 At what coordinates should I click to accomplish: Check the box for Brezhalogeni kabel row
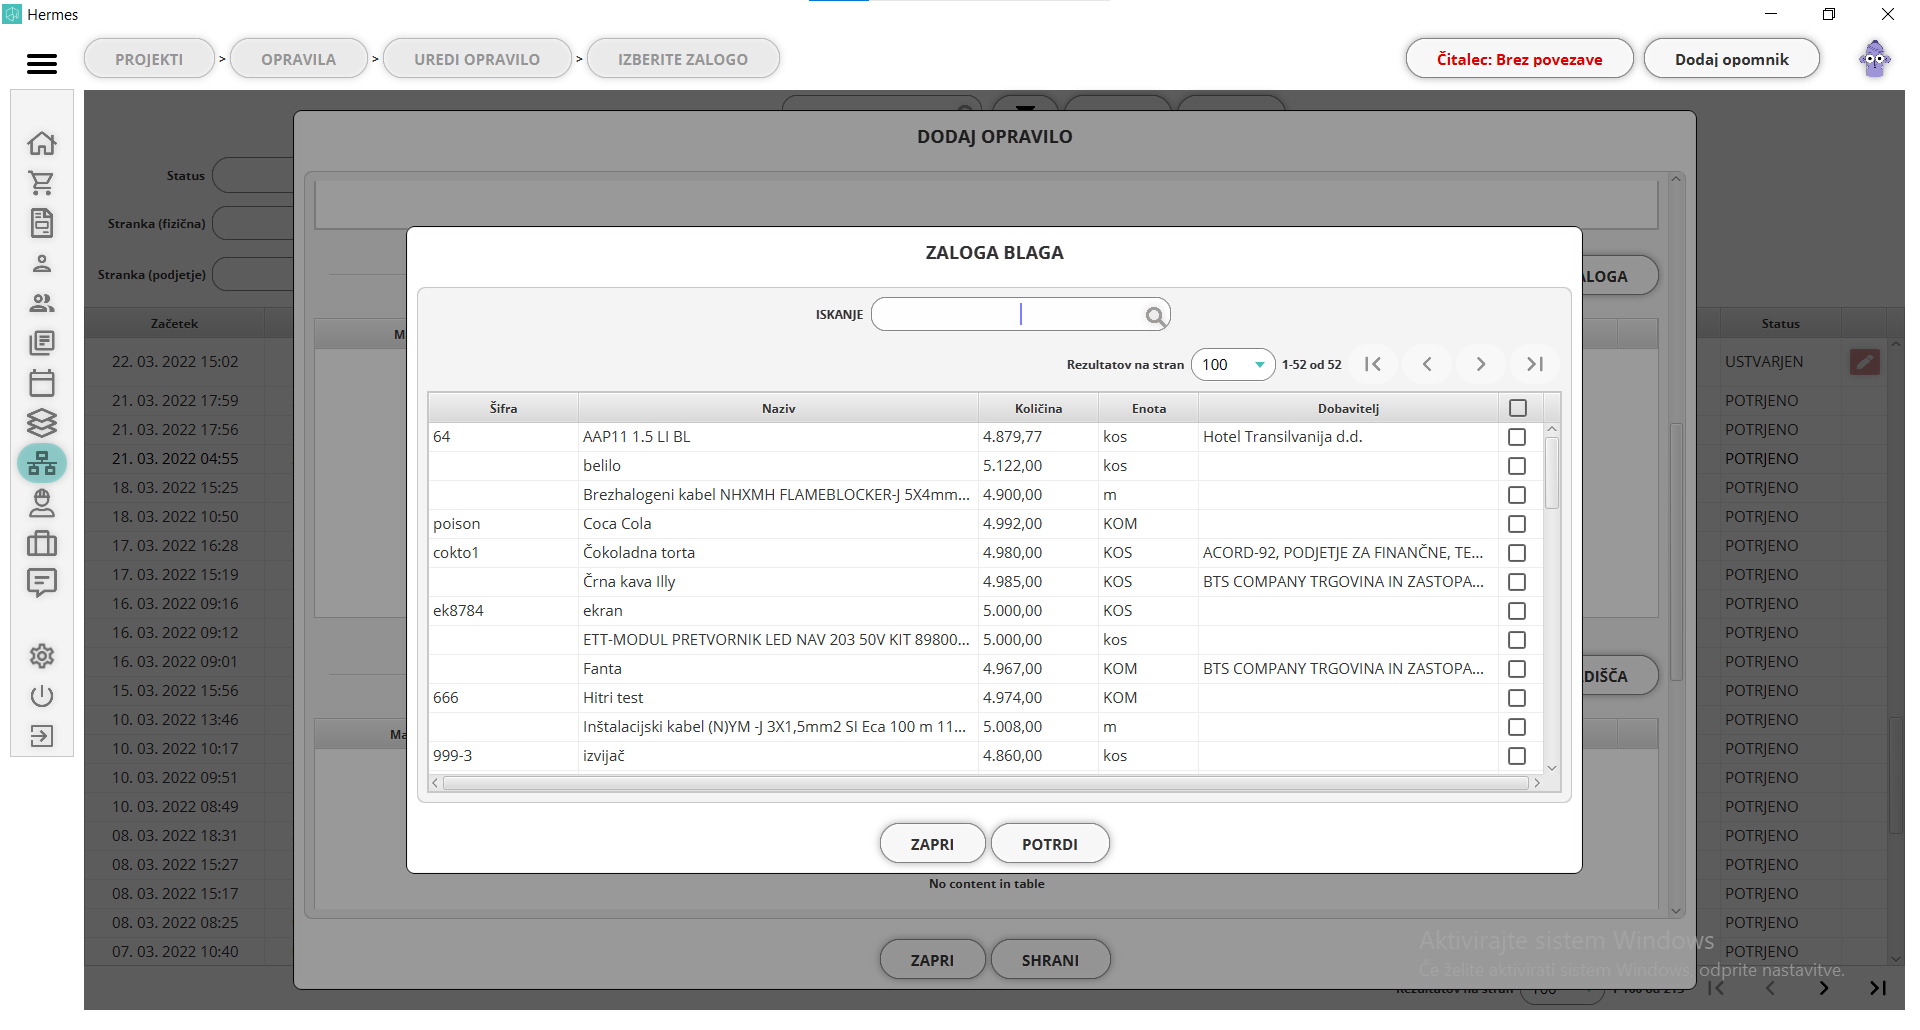point(1517,495)
